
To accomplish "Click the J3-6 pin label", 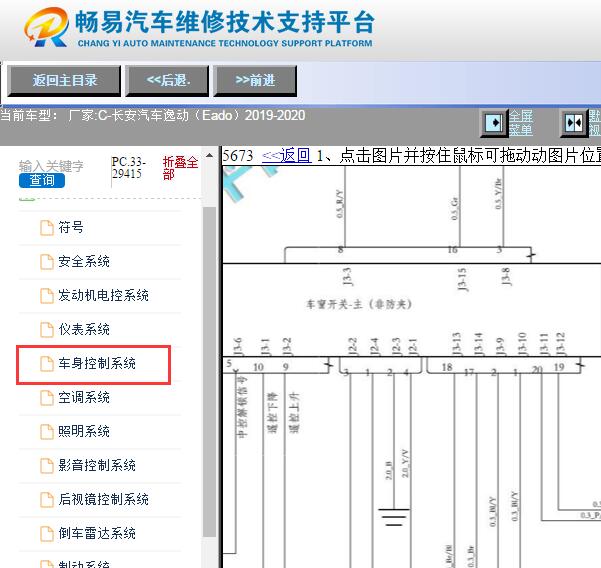I will point(238,346).
